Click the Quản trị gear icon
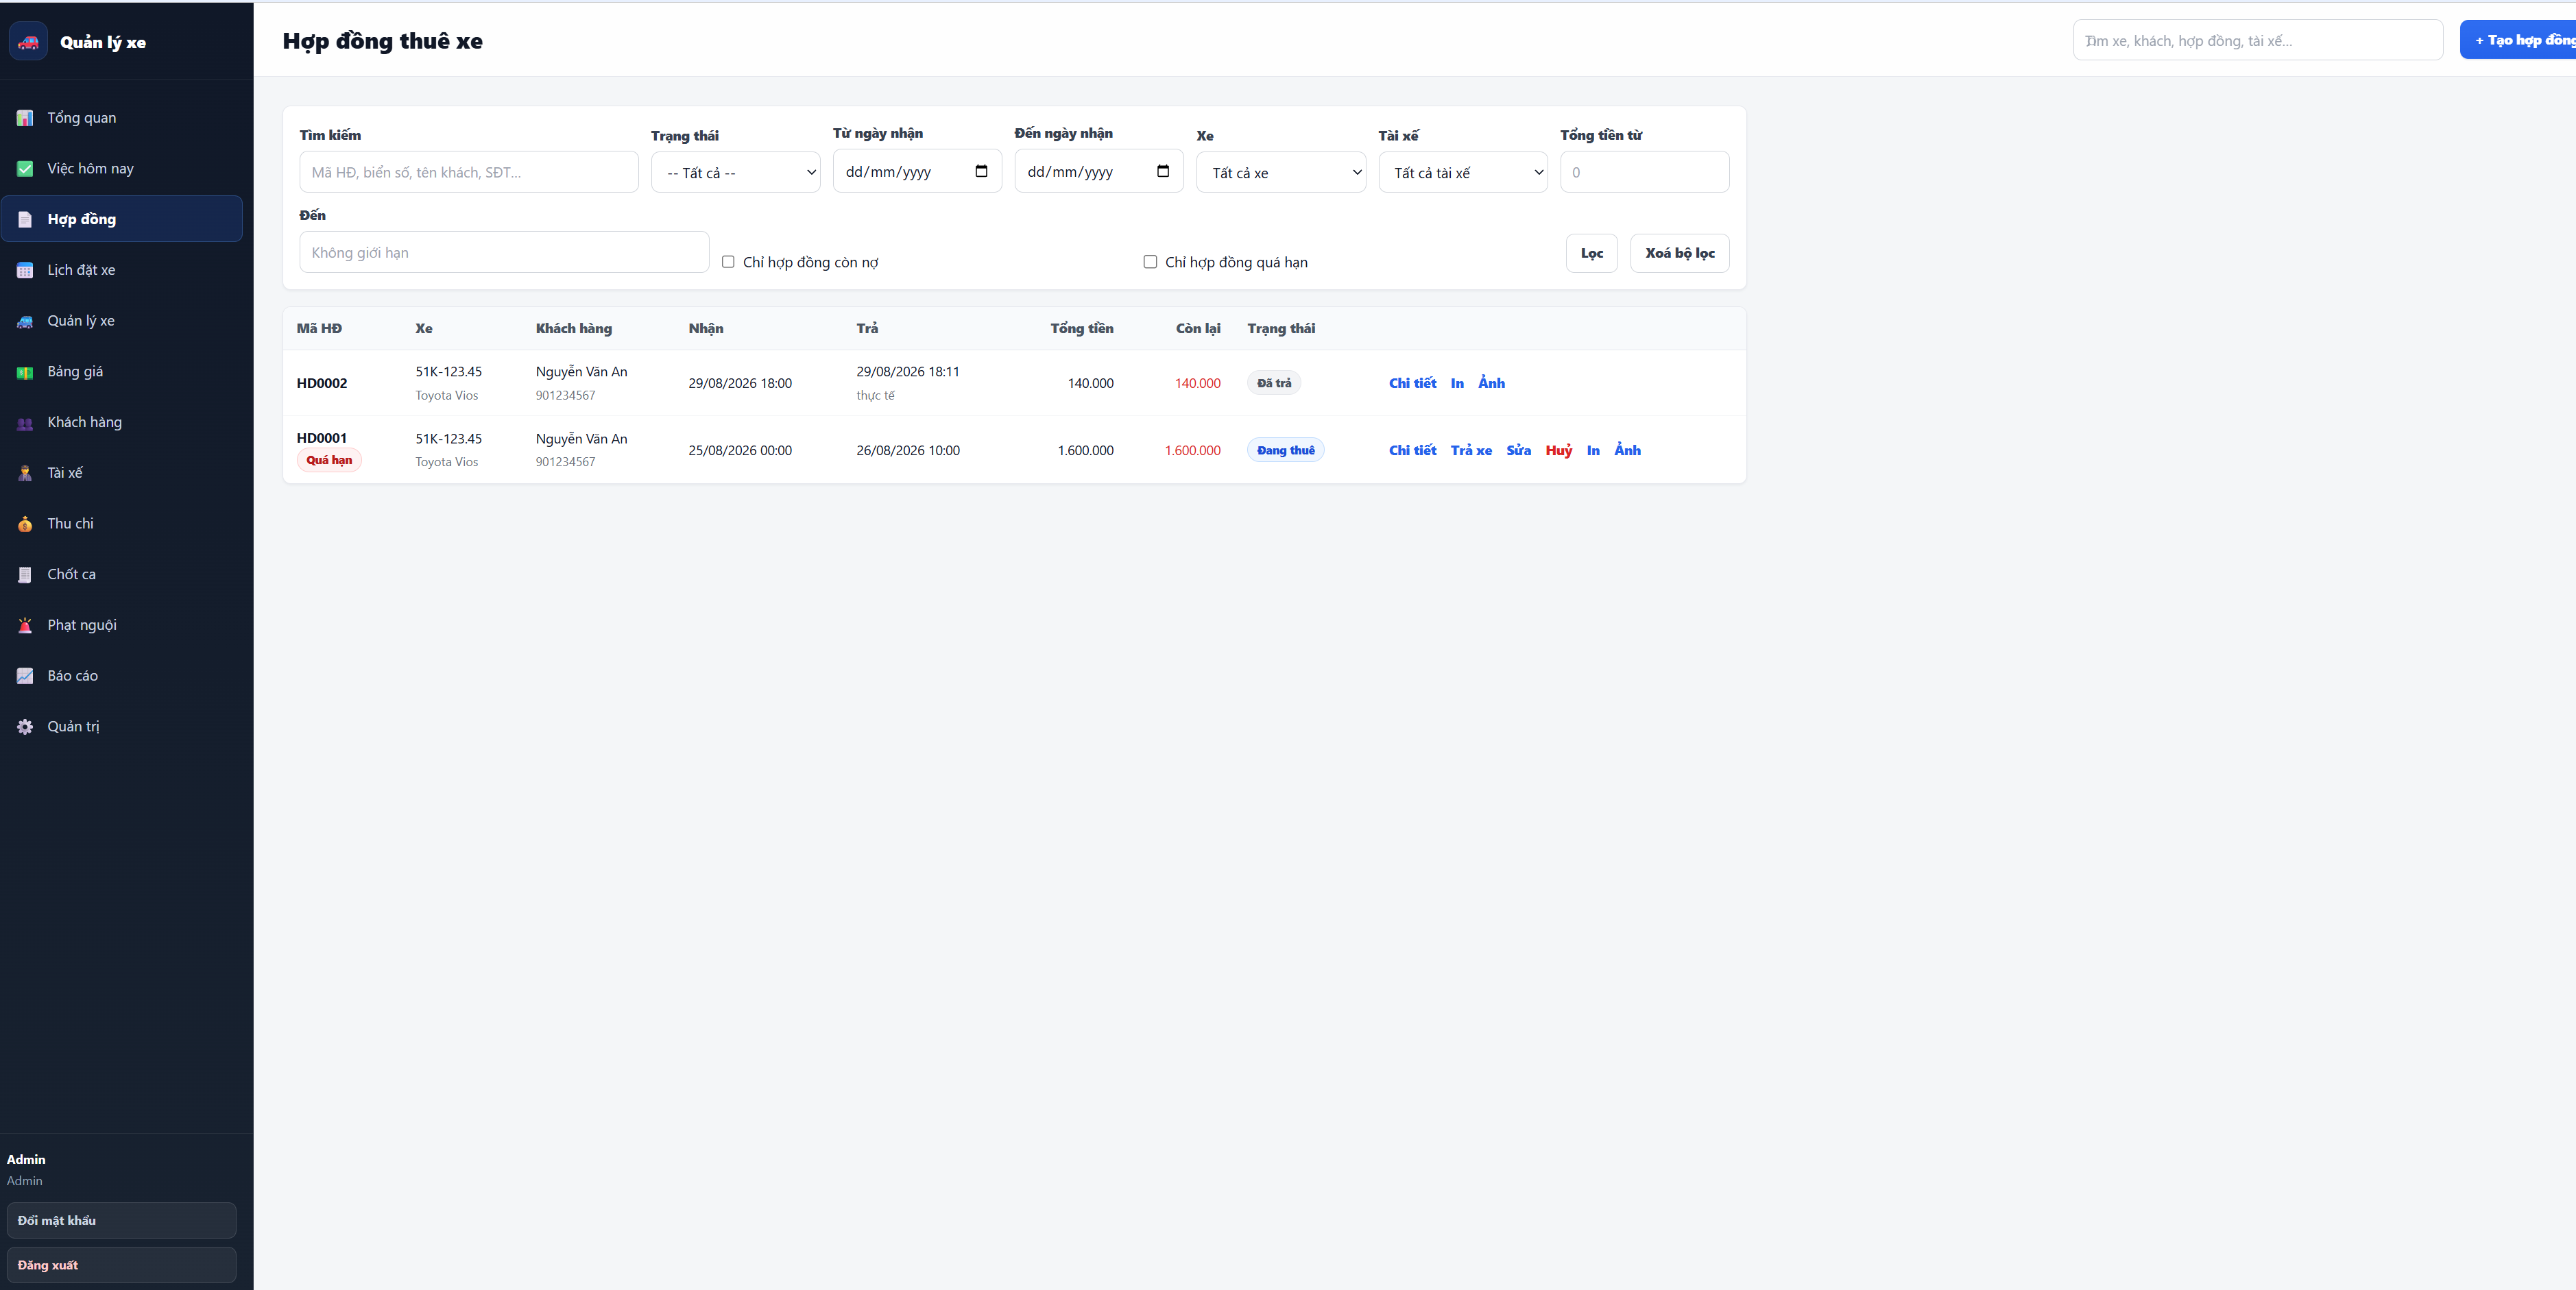Viewport: 2576px width, 1290px height. (25, 727)
